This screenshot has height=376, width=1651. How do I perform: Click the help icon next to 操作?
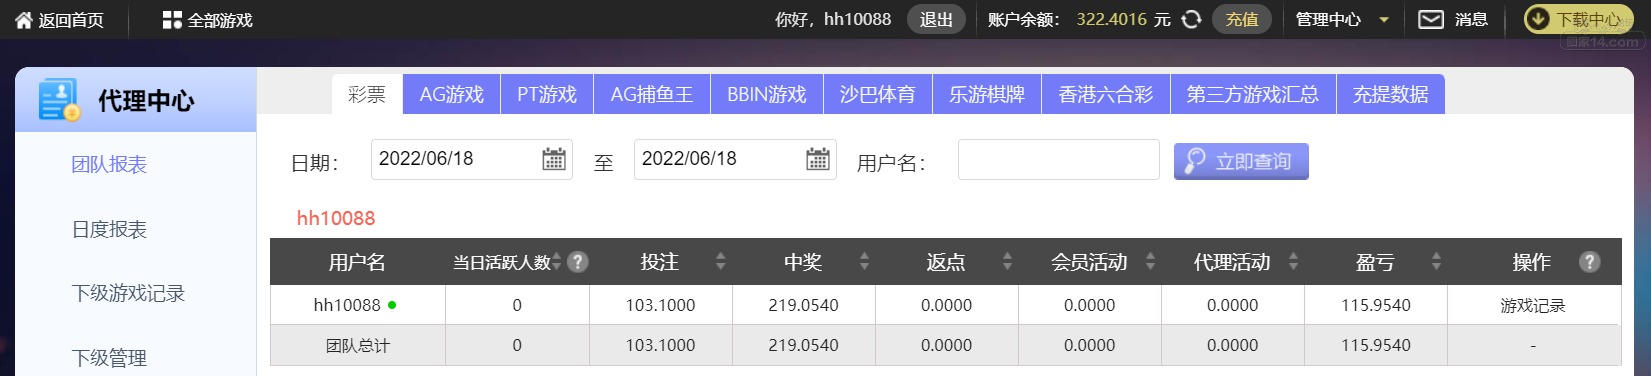[x=1589, y=262]
